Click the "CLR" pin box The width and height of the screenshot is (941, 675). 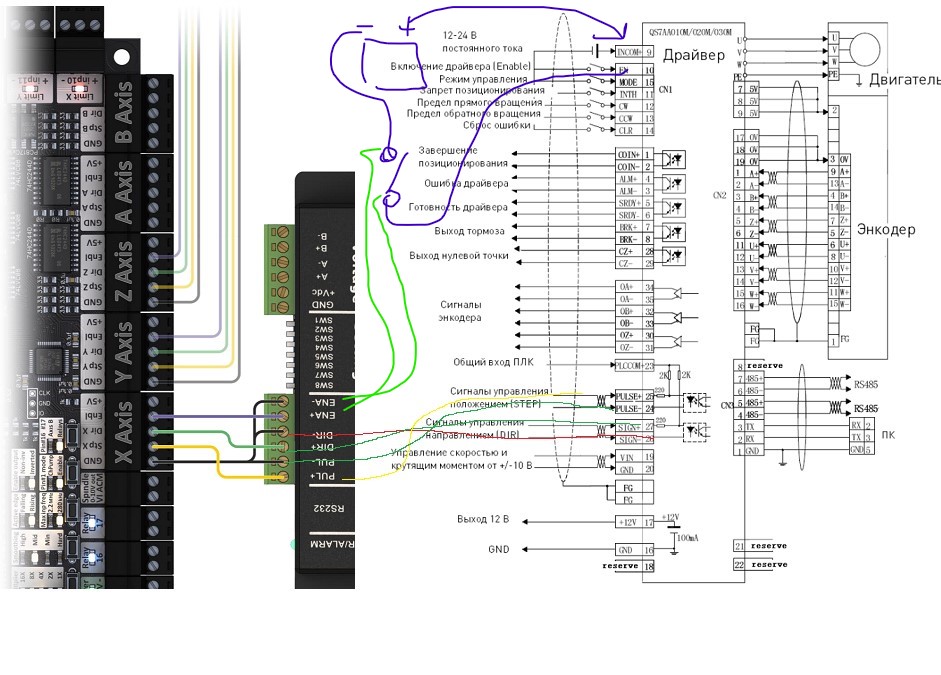click(x=634, y=130)
